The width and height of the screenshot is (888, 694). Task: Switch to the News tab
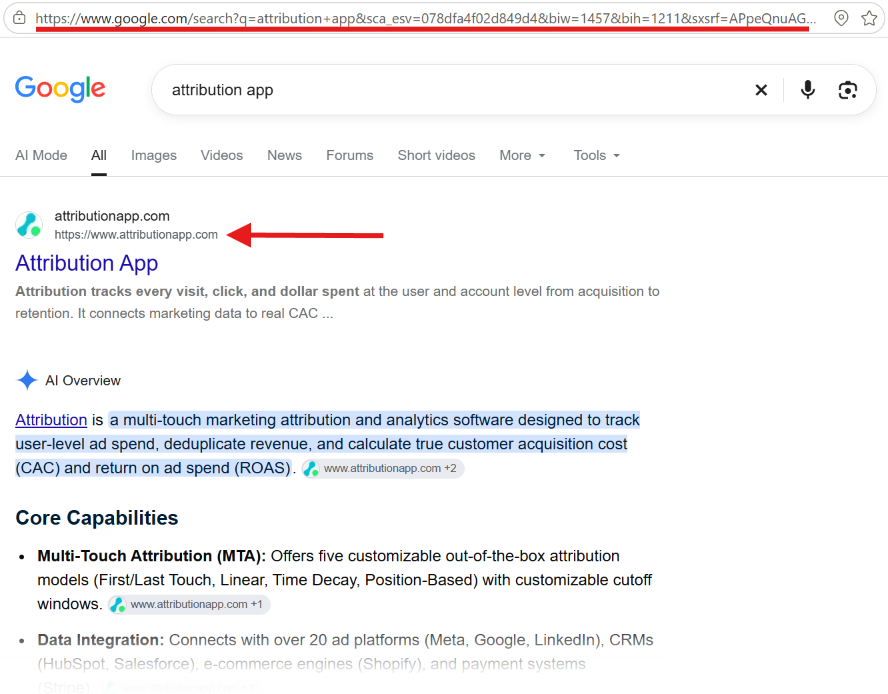point(284,155)
